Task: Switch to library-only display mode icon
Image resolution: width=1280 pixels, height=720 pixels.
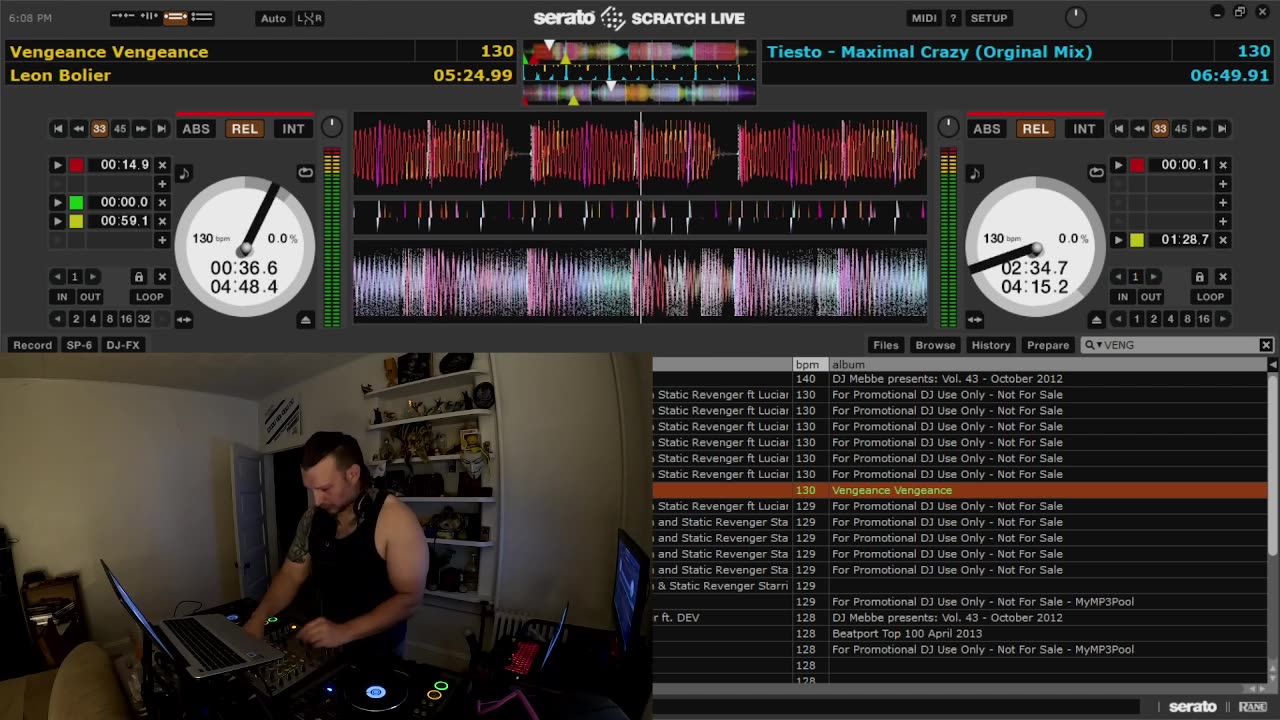Action: tap(202, 17)
